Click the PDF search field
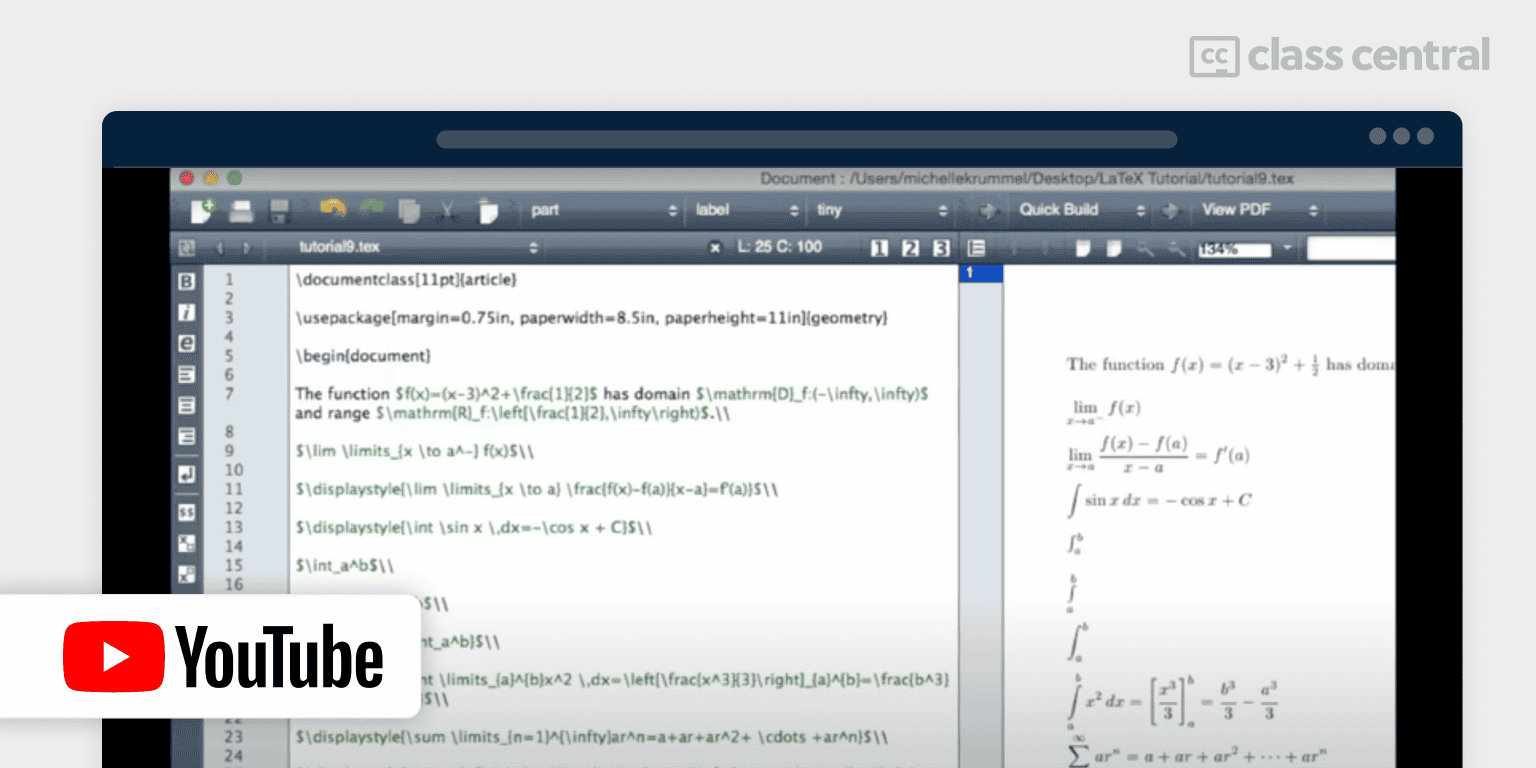 [1351, 249]
